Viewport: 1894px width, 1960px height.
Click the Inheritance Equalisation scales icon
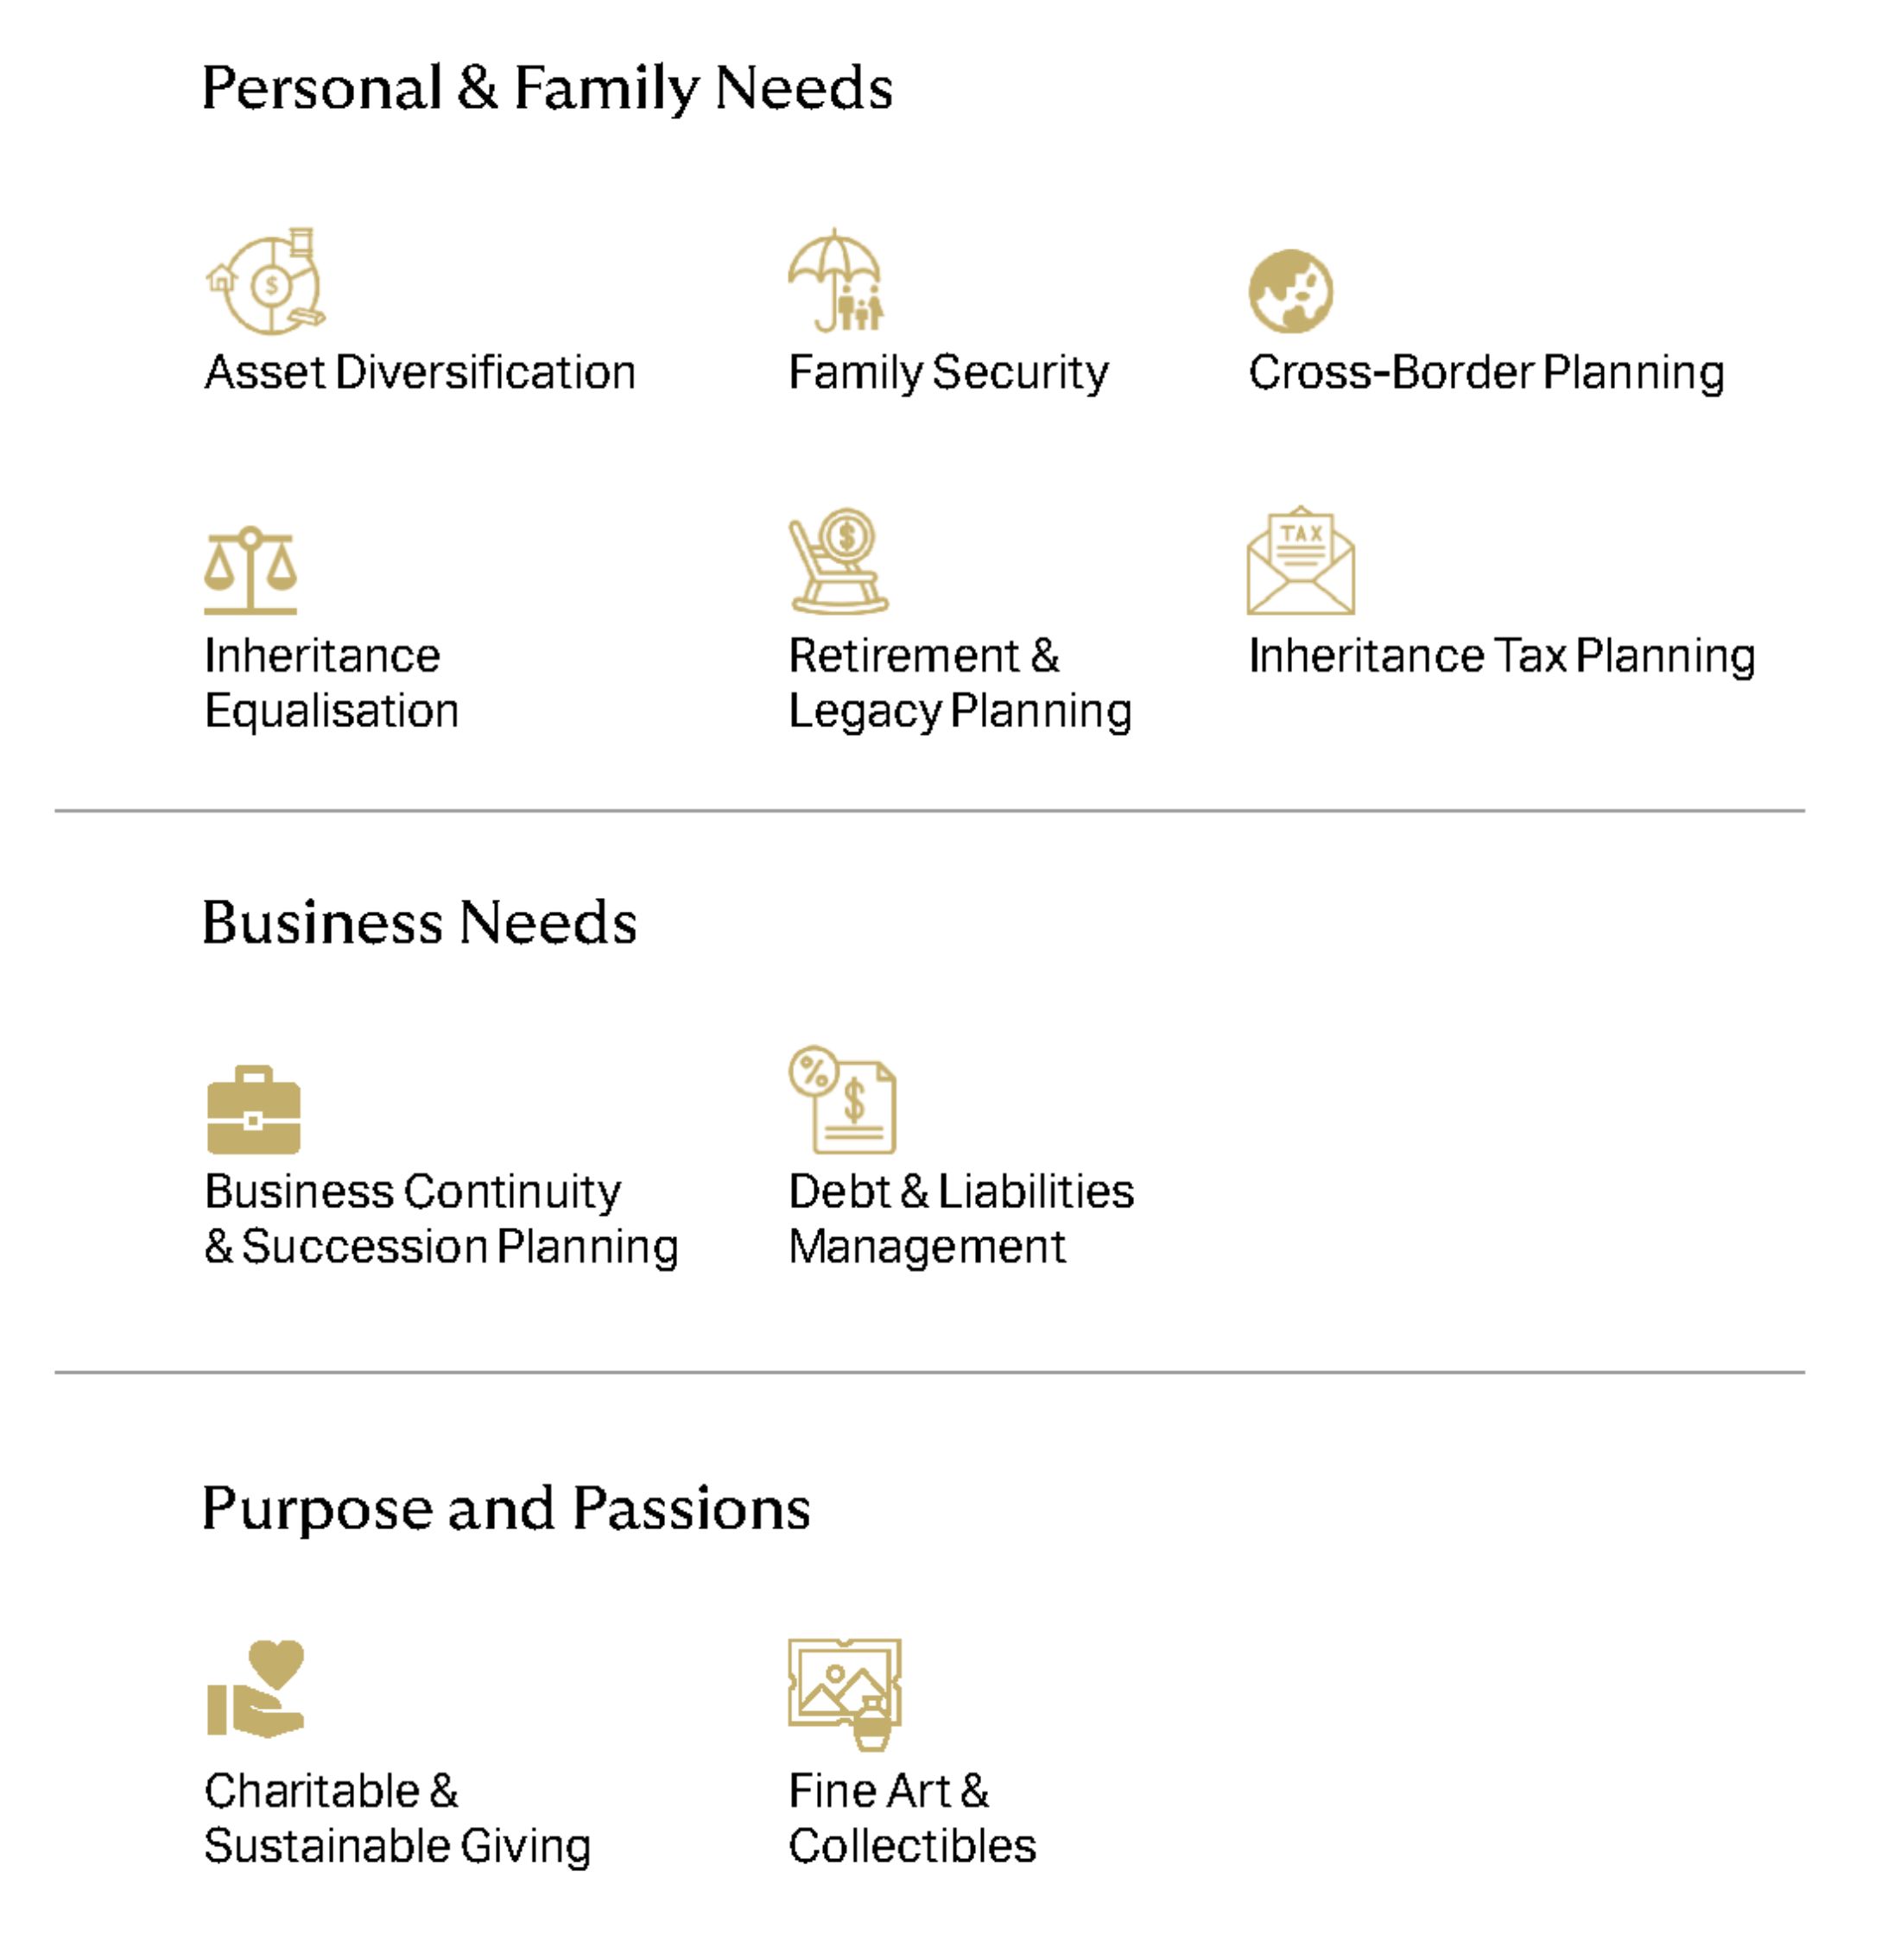pos(250,569)
